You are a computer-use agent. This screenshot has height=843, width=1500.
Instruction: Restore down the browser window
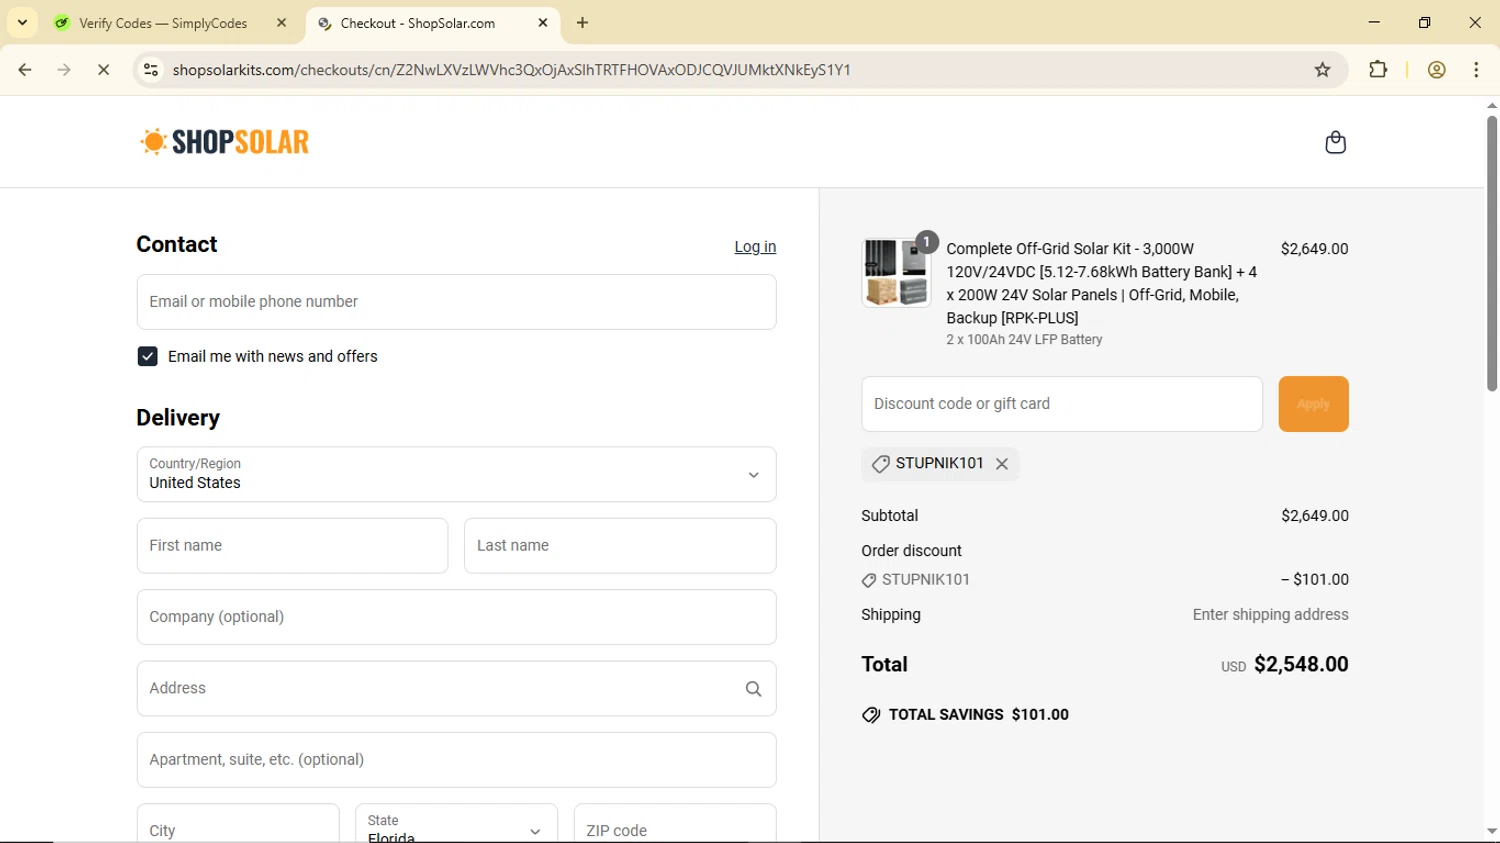click(x=1424, y=22)
